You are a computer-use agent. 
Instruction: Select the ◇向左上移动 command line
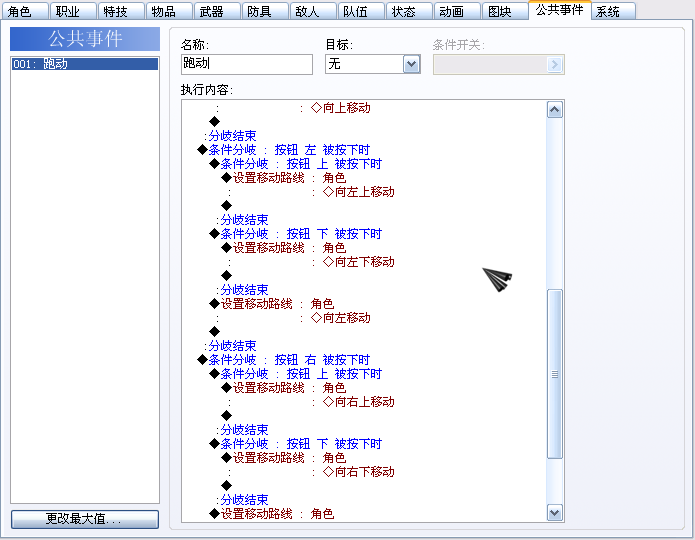(358, 192)
